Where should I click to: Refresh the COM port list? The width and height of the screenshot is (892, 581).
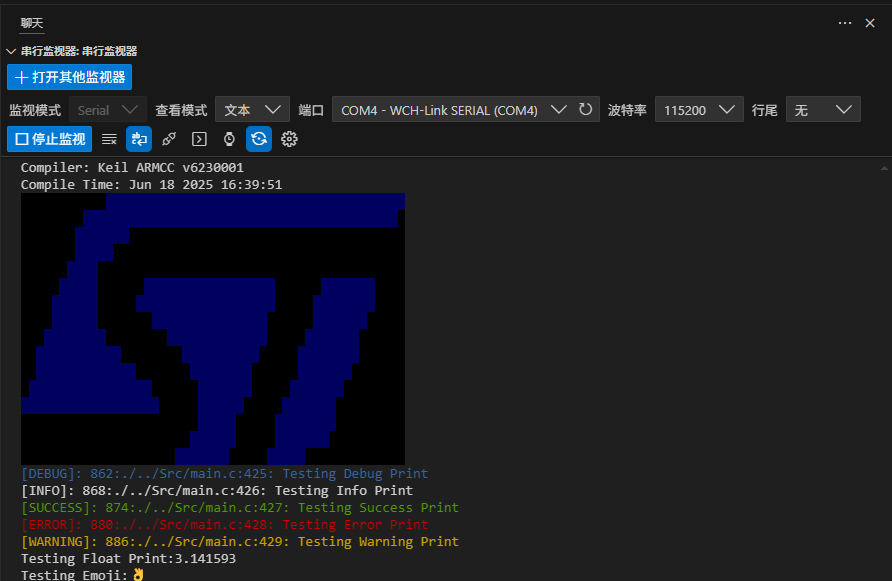point(584,109)
